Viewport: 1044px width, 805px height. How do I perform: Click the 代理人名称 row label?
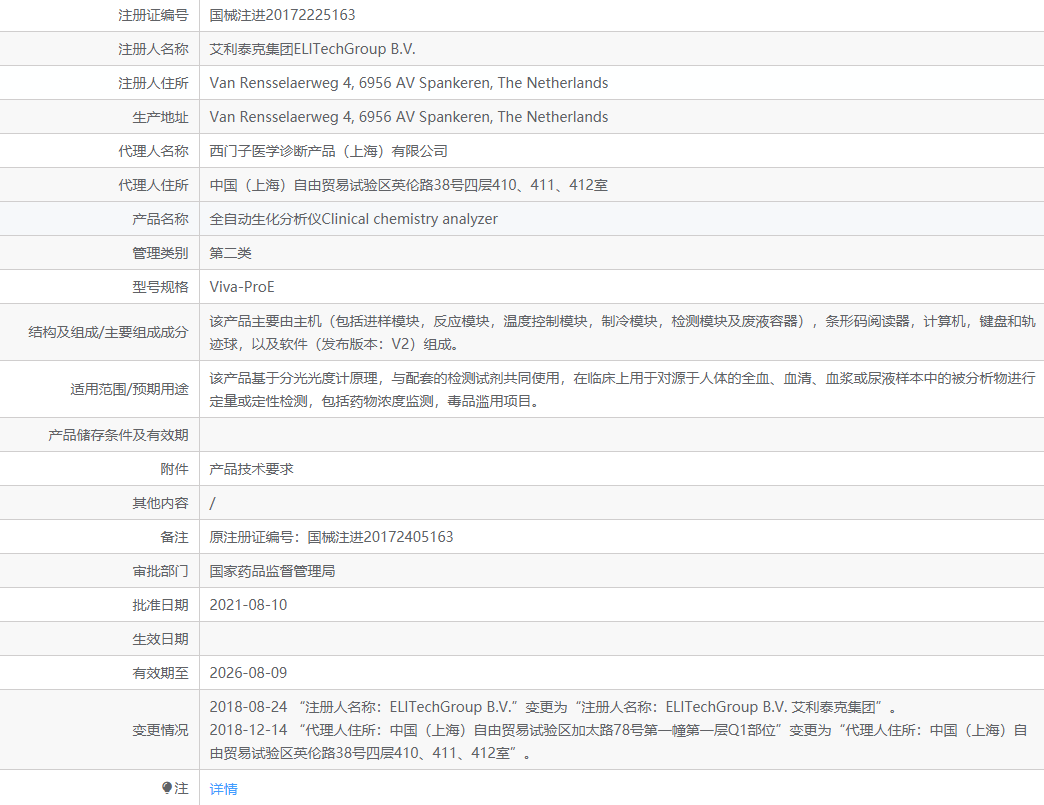click(153, 151)
